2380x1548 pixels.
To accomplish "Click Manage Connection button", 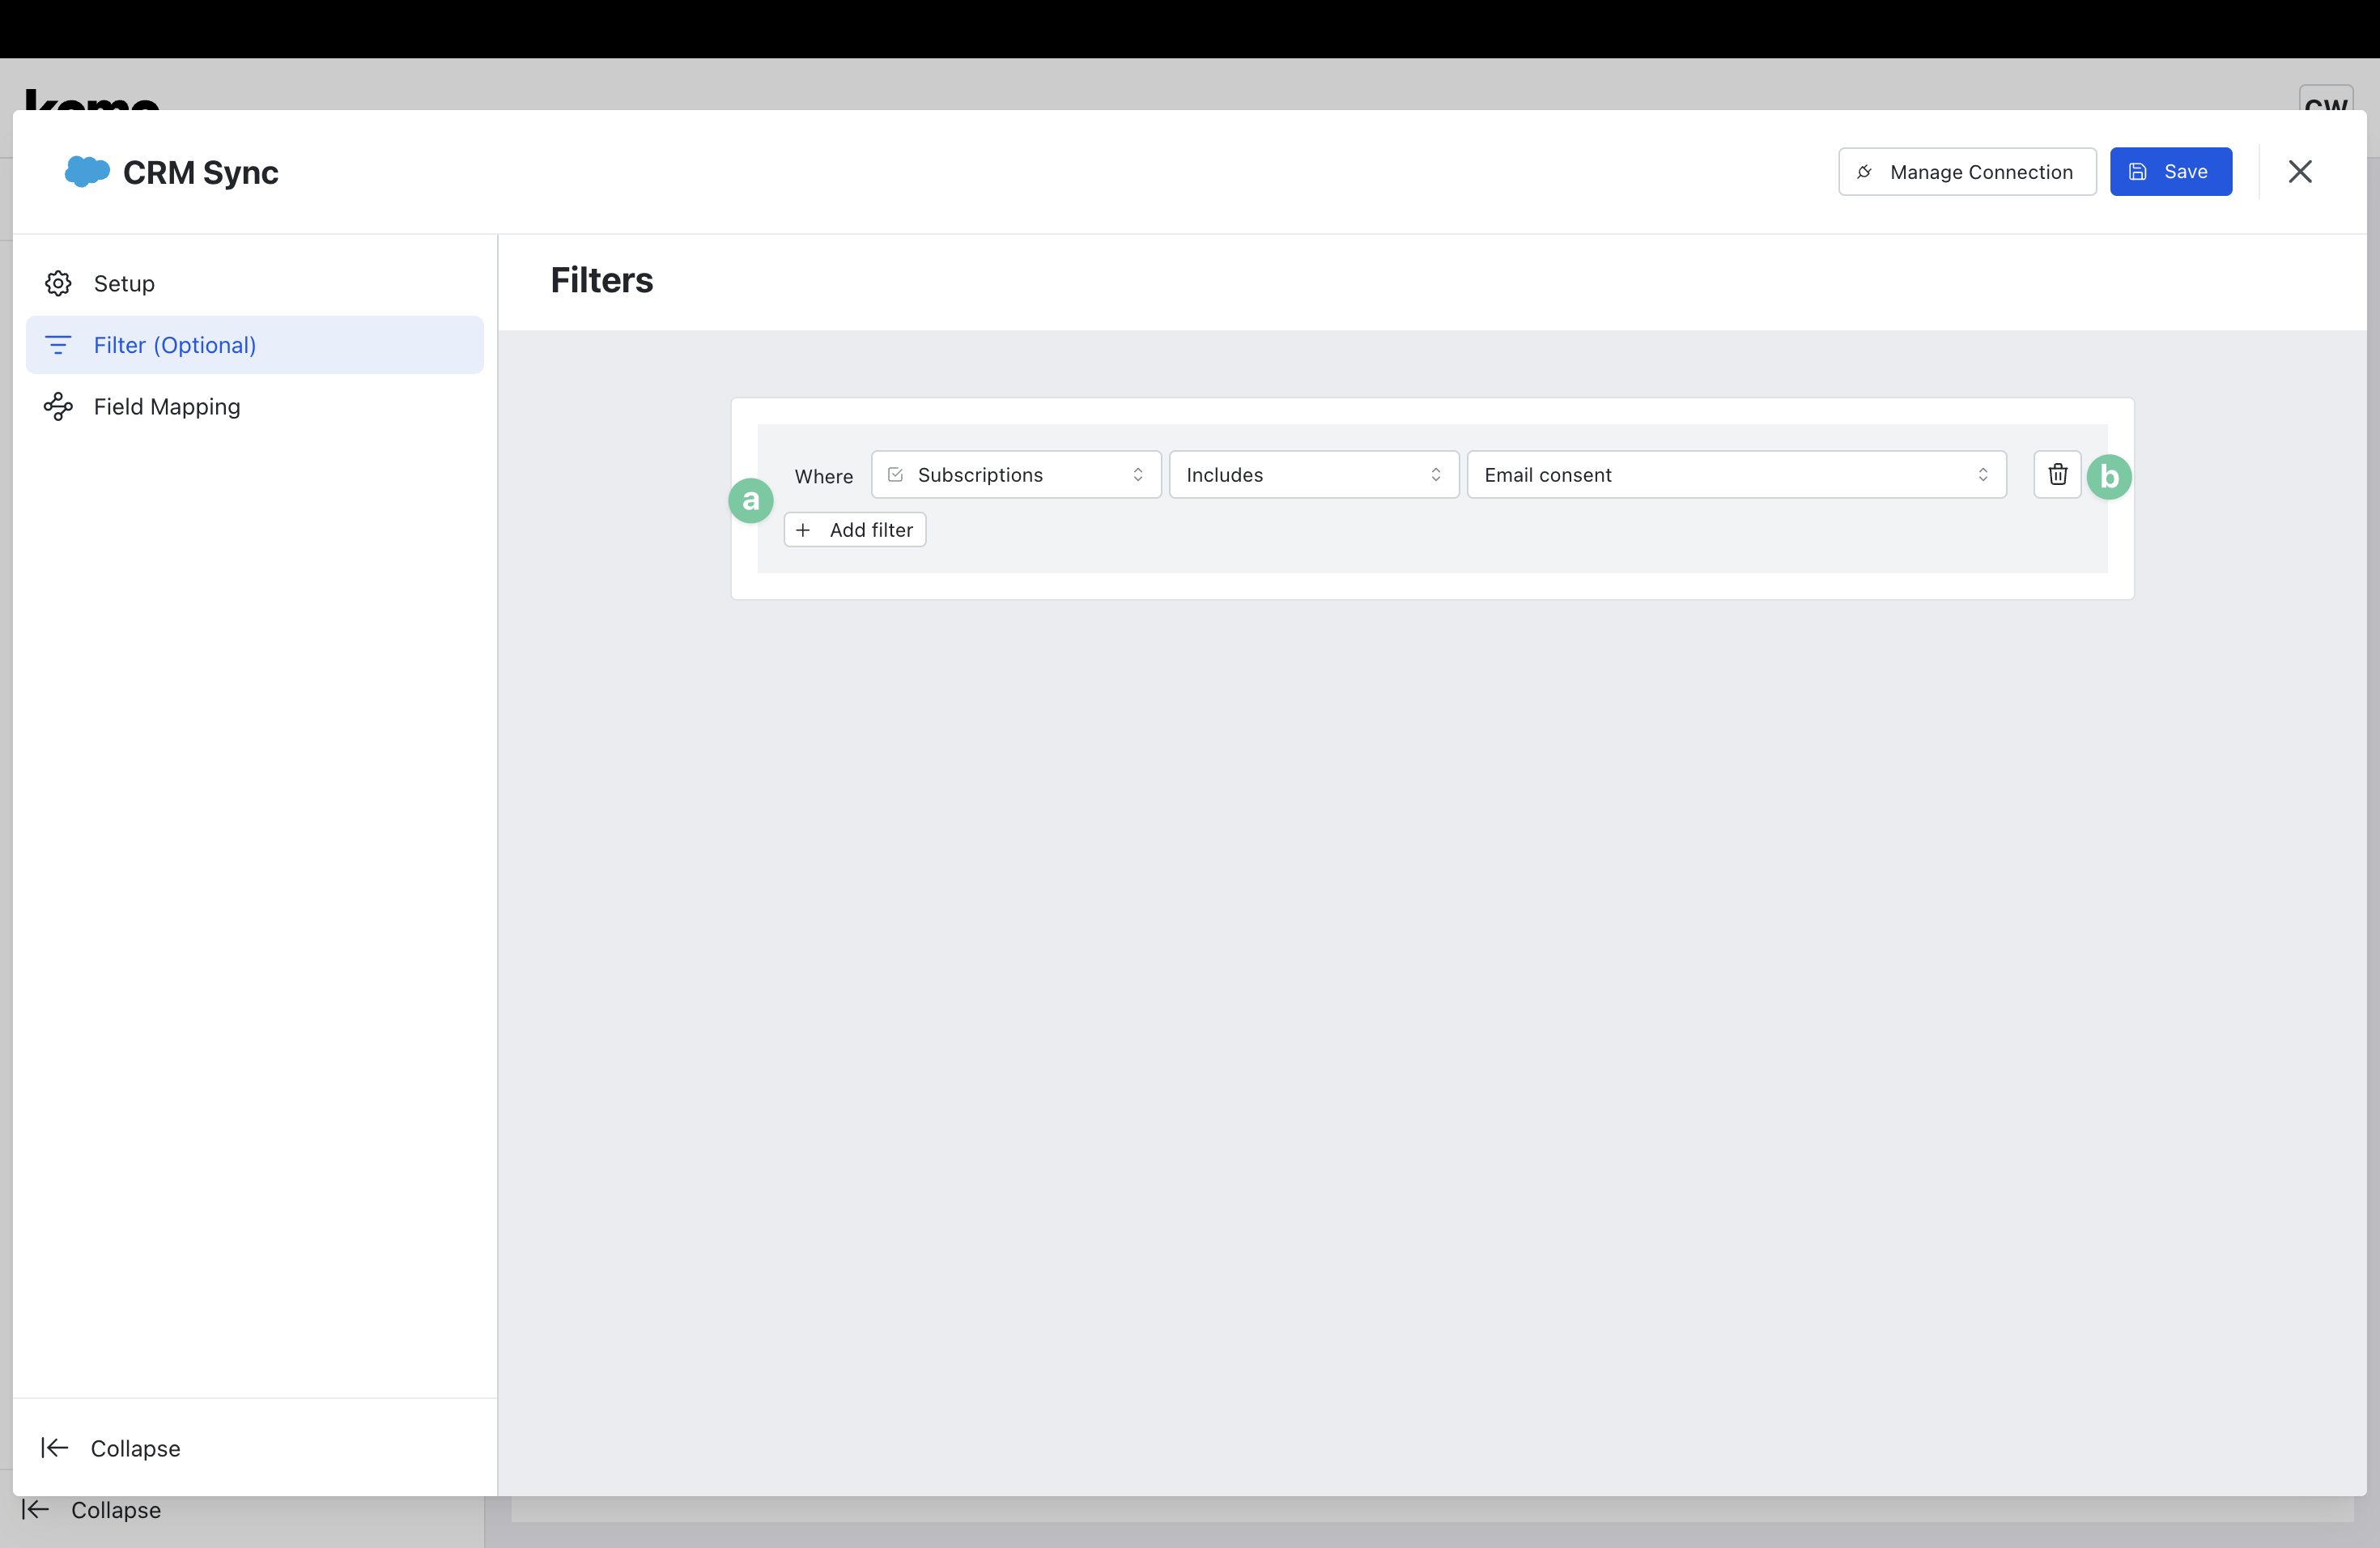I will coord(1966,171).
